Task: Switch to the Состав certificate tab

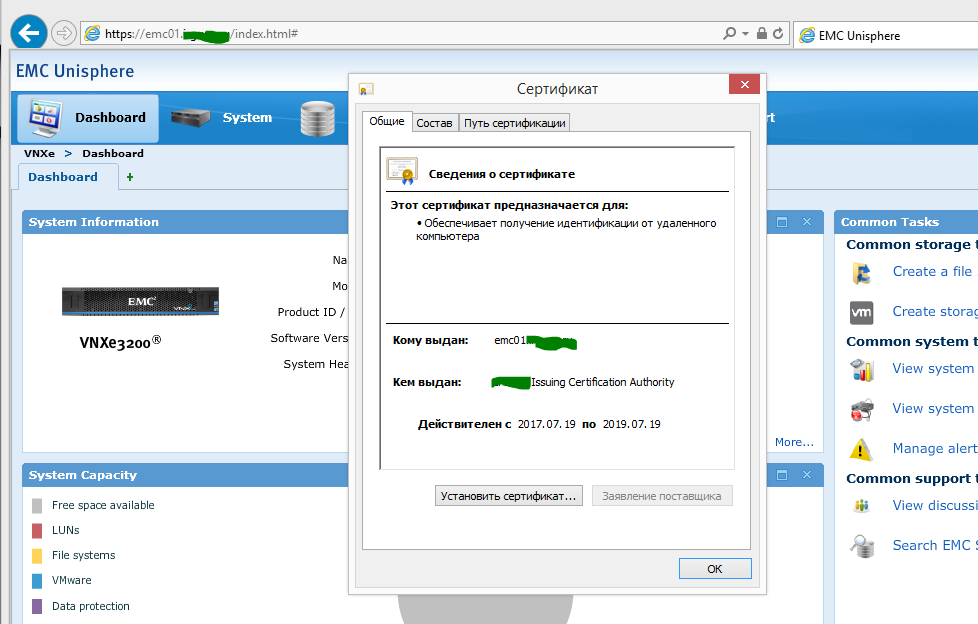Action: (x=434, y=122)
